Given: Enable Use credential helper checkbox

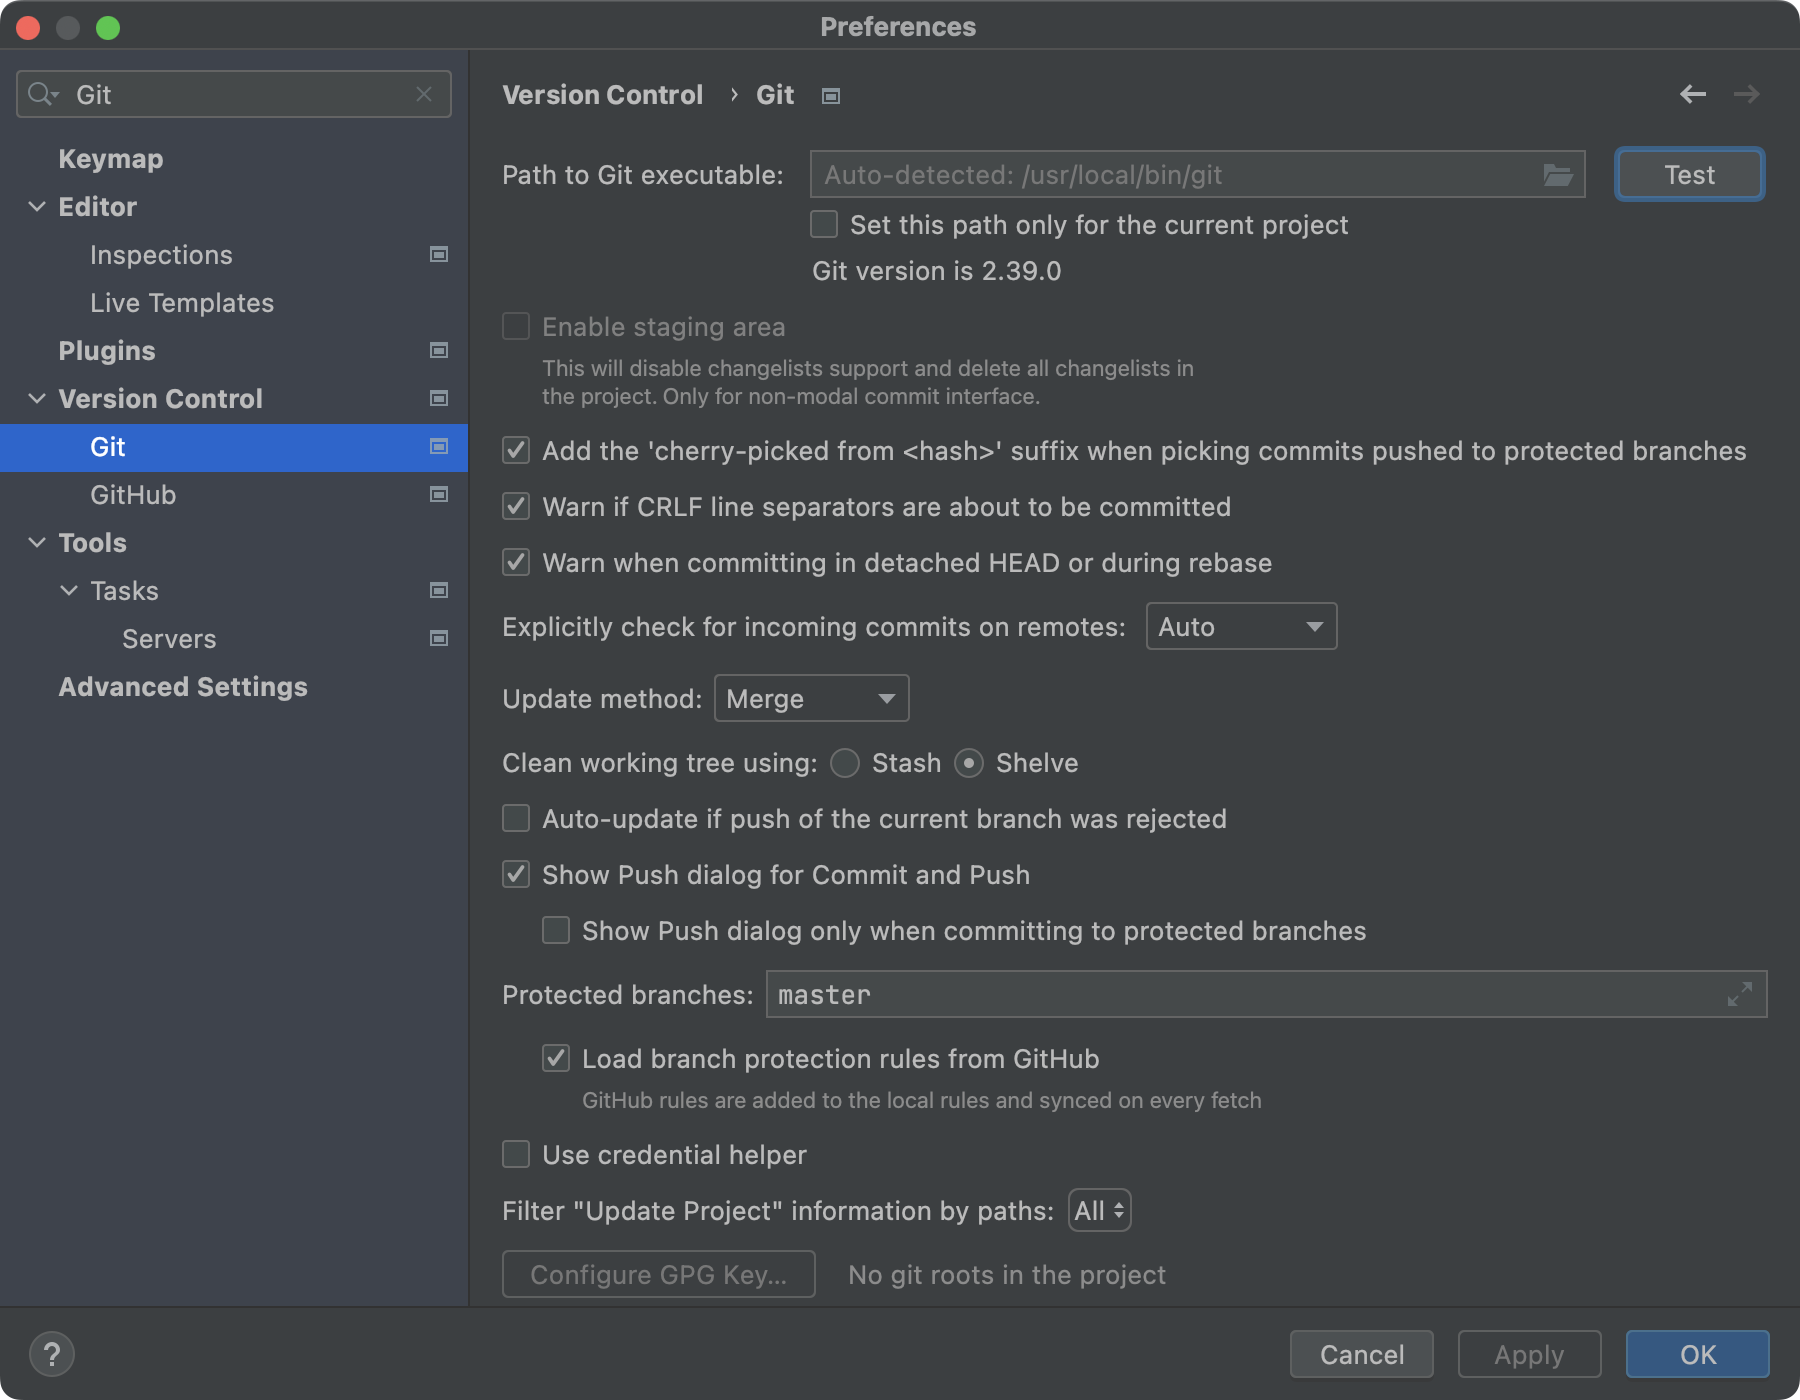Looking at the screenshot, I should click(x=516, y=1155).
